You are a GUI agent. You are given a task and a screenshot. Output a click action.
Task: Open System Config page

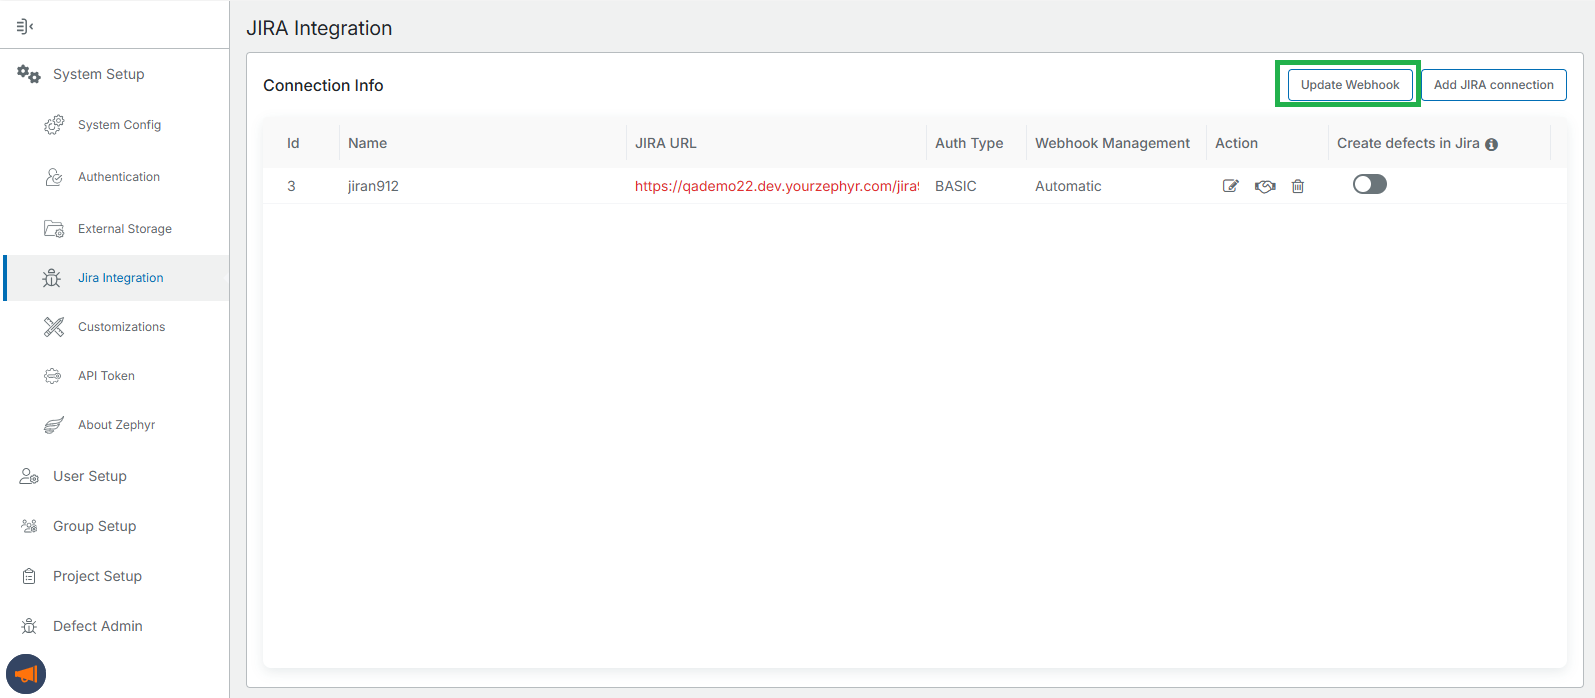pyautogui.click(x=119, y=125)
